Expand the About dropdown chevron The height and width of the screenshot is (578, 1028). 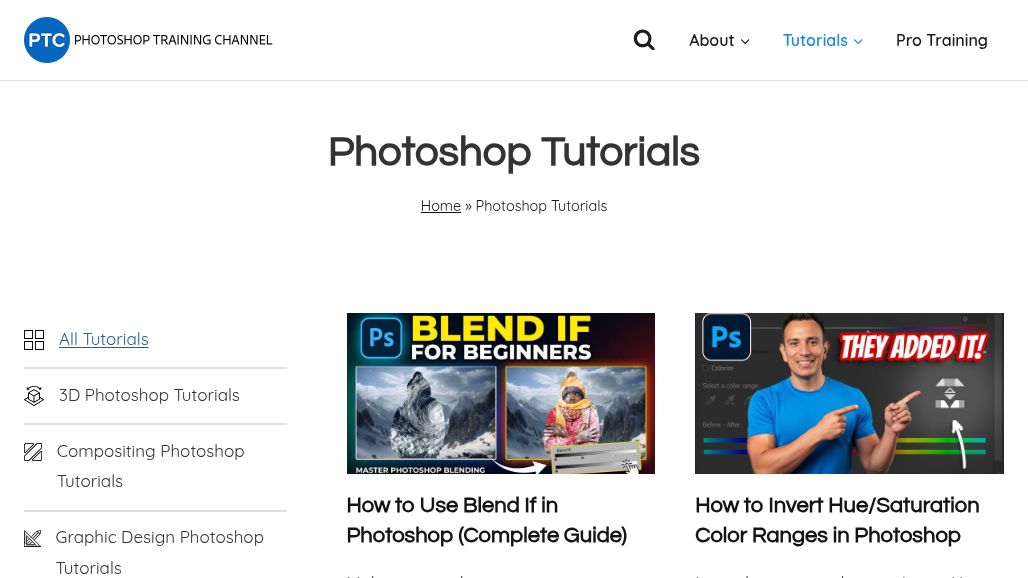tap(745, 41)
